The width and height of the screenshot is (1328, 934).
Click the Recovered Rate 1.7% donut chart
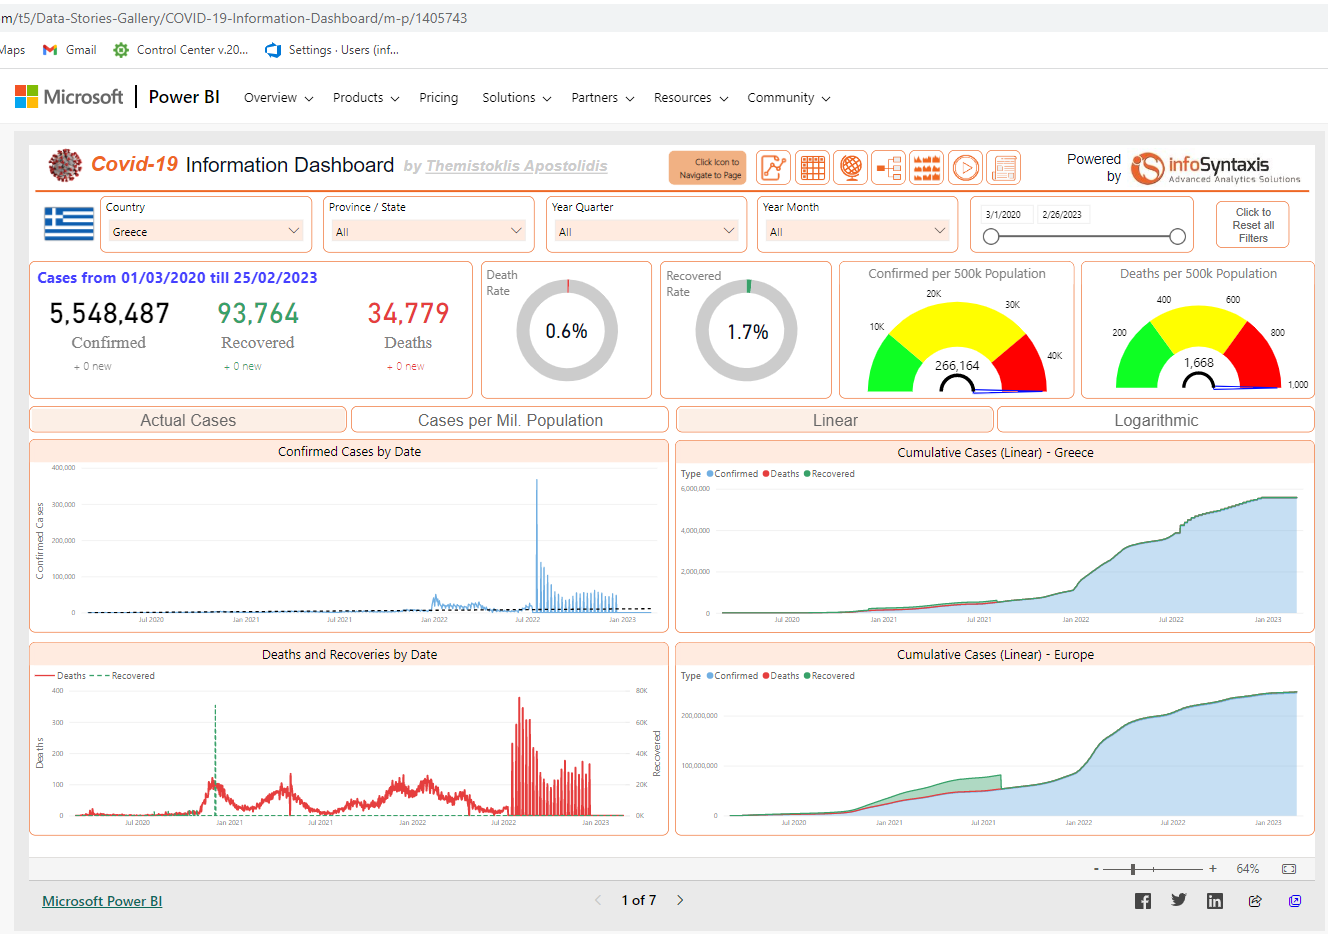(x=747, y=331)
